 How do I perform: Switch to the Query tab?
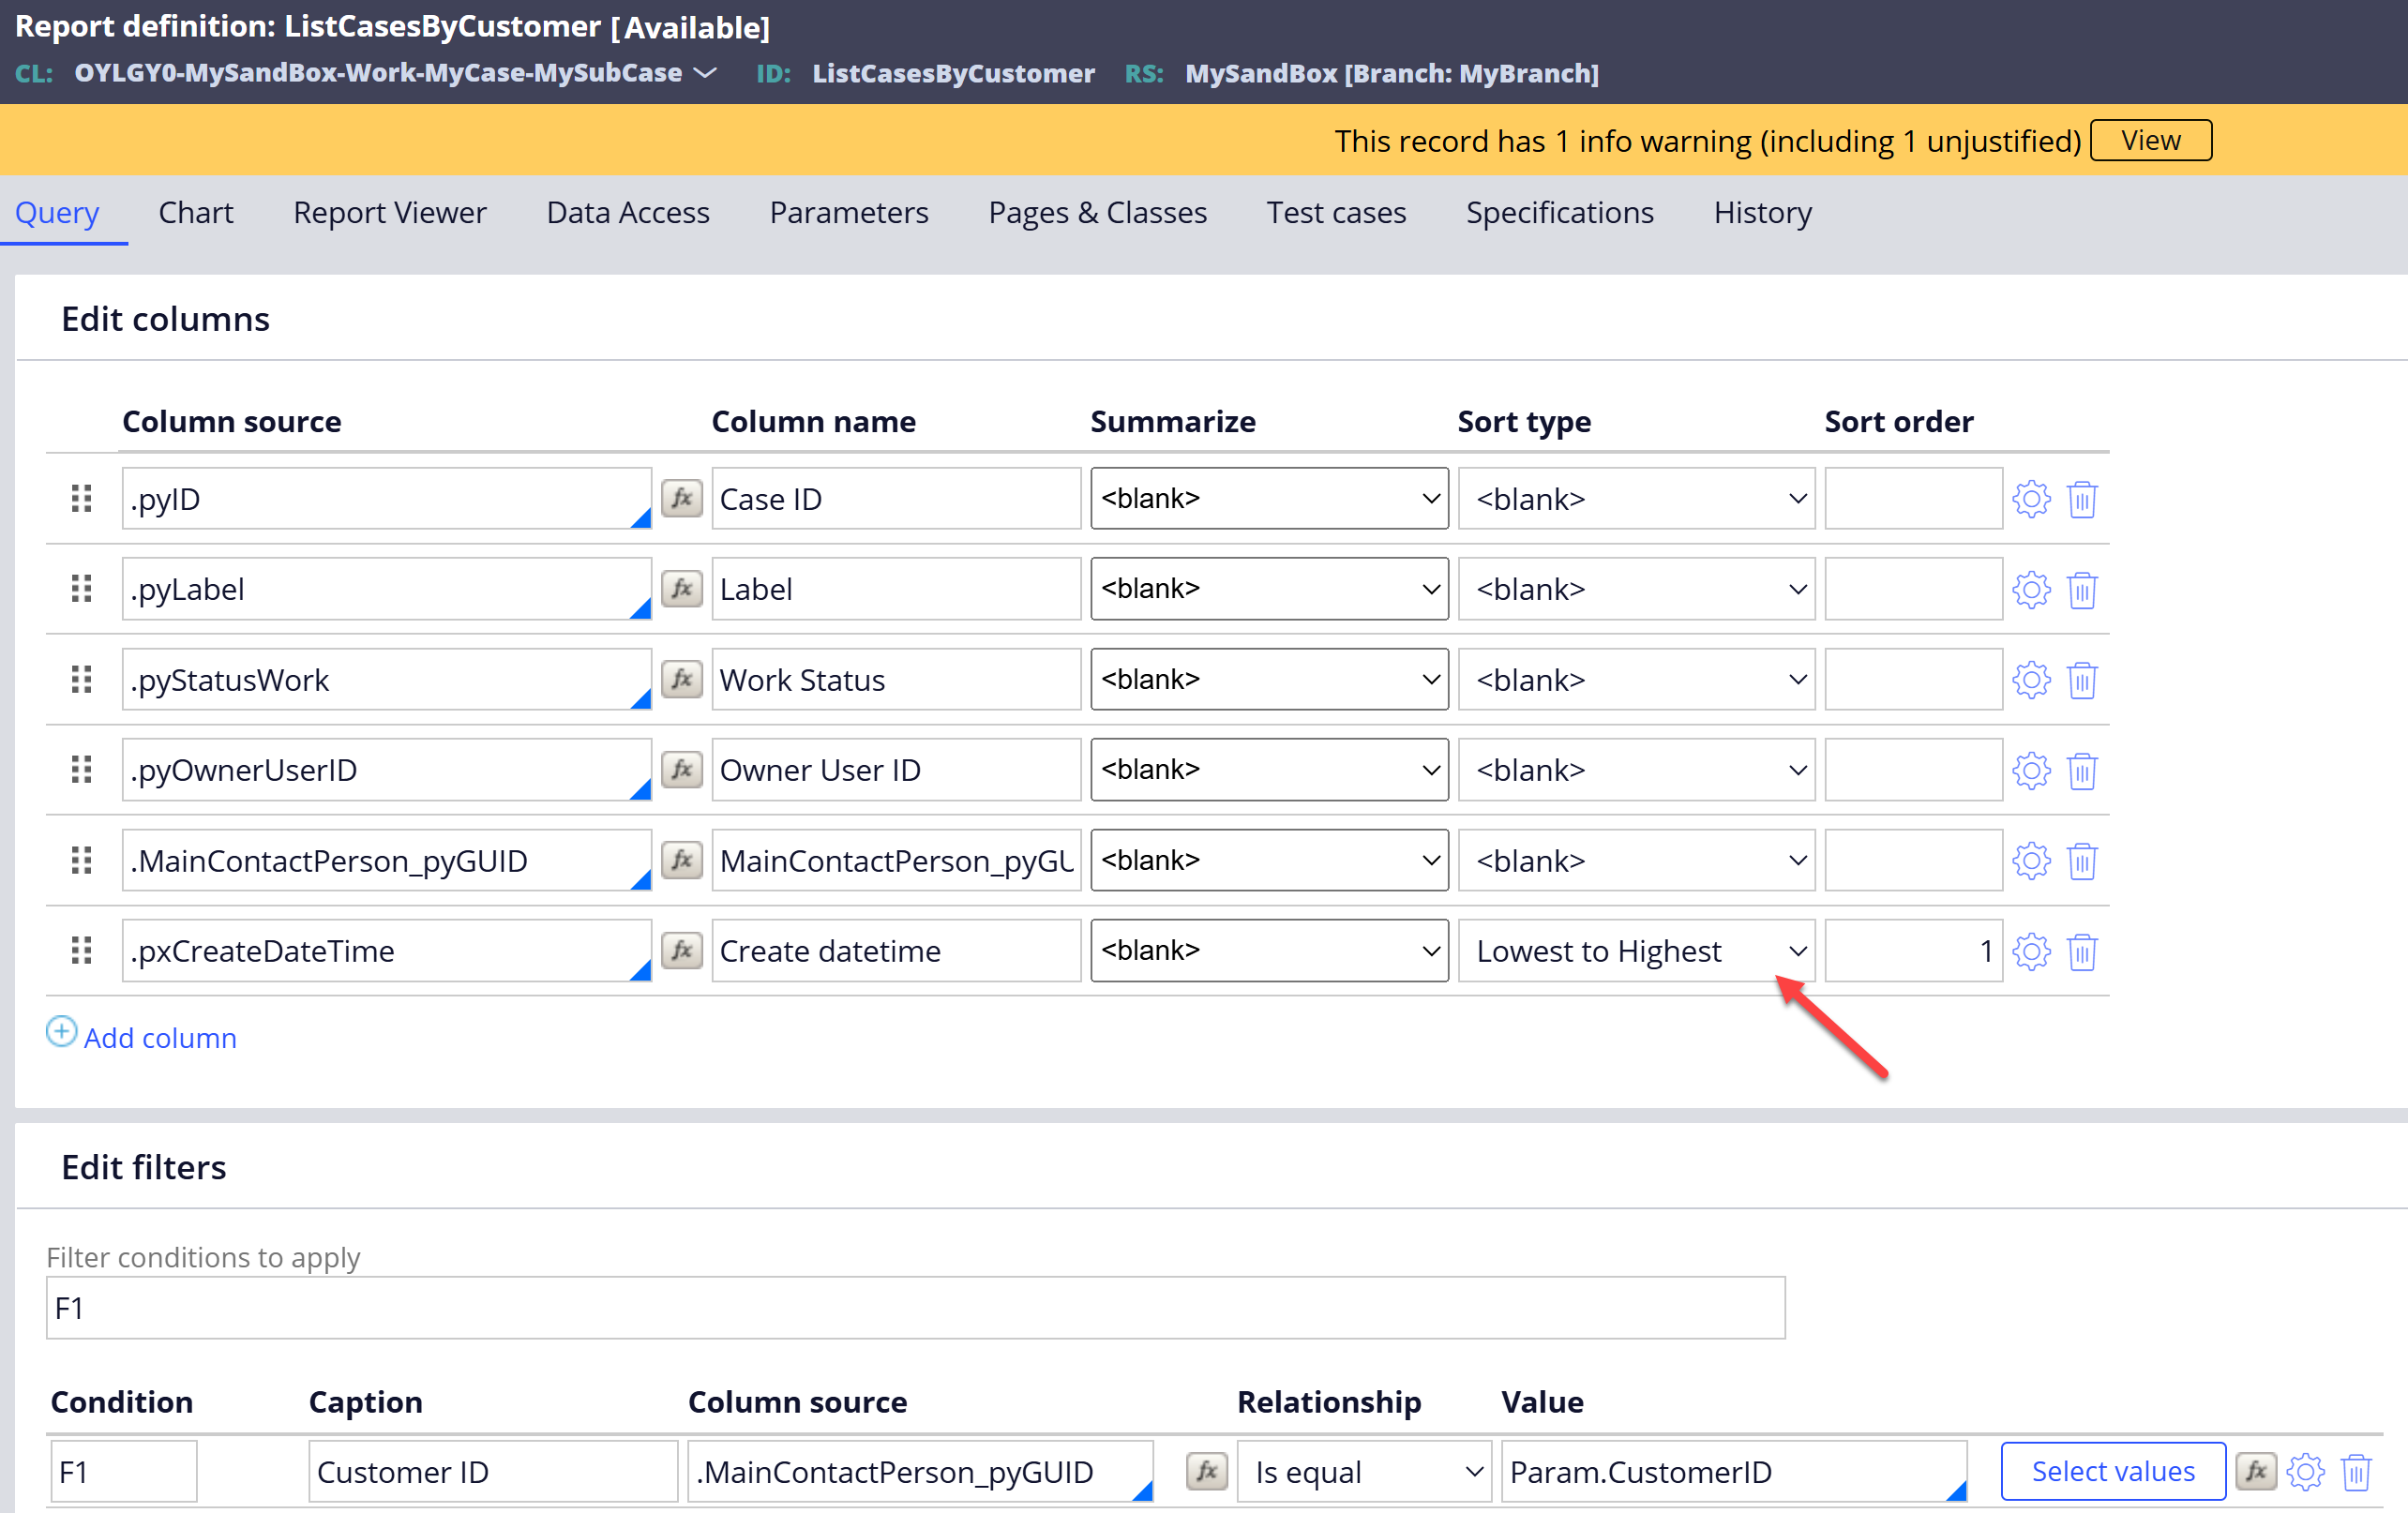point(57,212)
